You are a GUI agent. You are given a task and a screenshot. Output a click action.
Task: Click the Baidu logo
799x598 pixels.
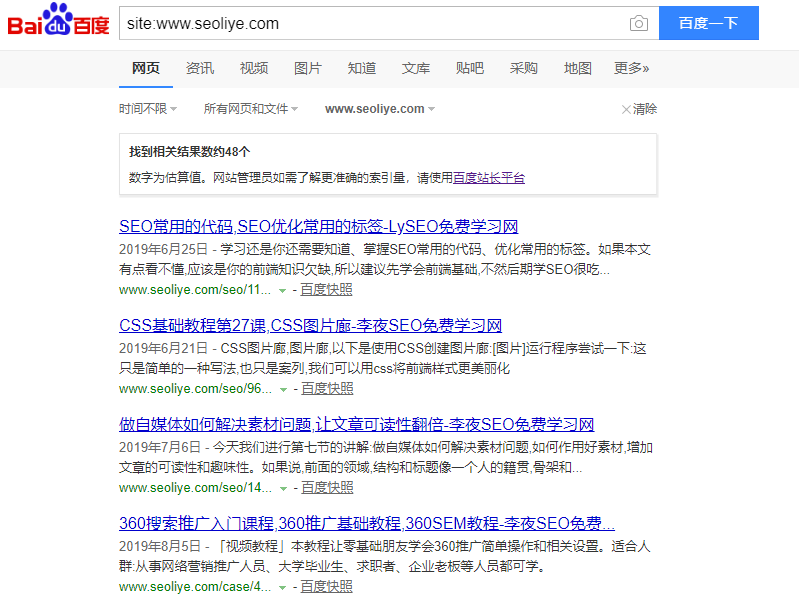[58, 20]
